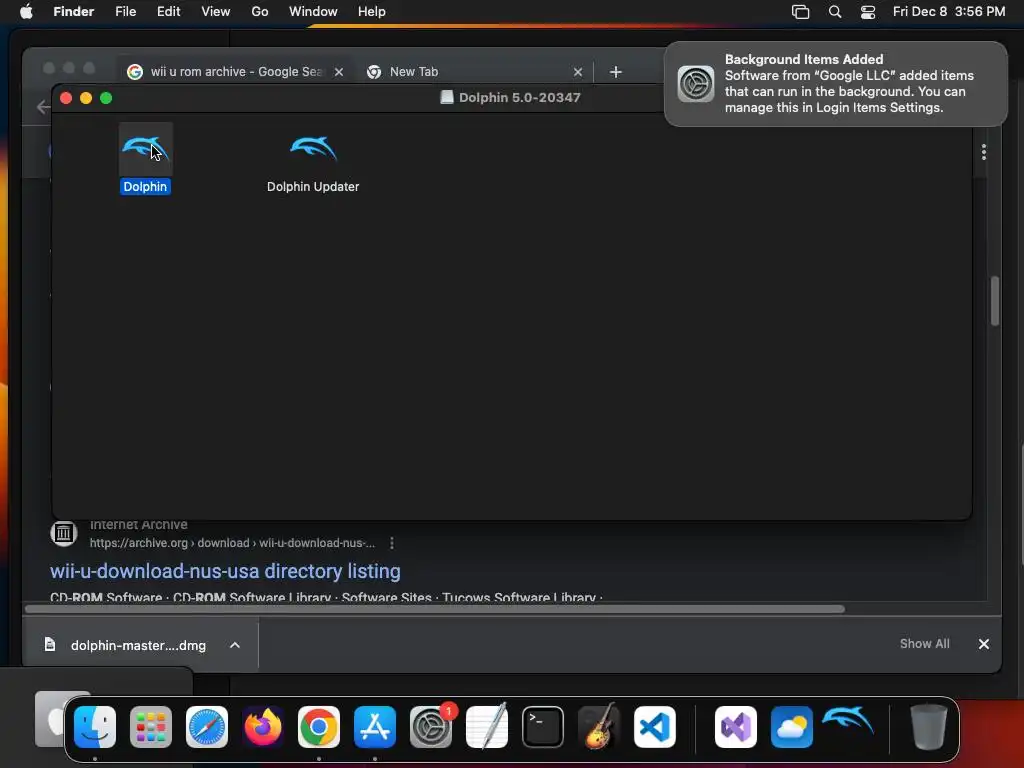The image size is (1024, 768).
Task: Close the Chrome downloads bar
Action: tap(984, 644)
